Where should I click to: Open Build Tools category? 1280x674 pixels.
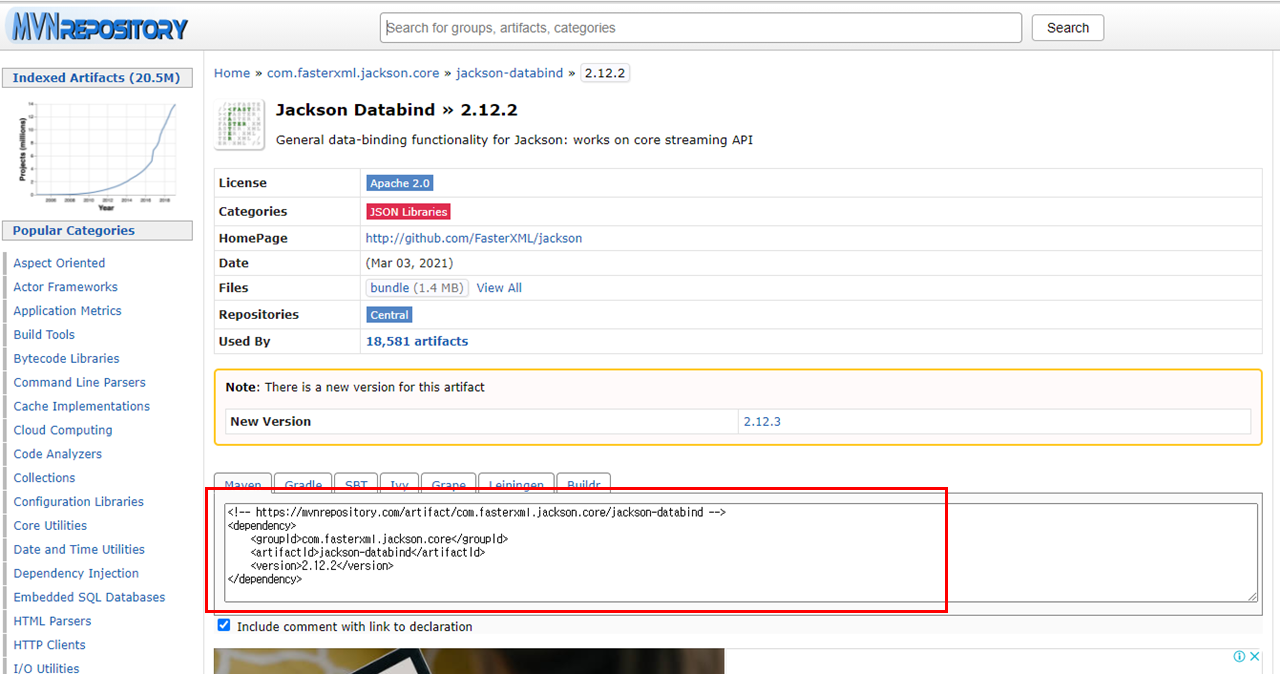tap(44, 335)
